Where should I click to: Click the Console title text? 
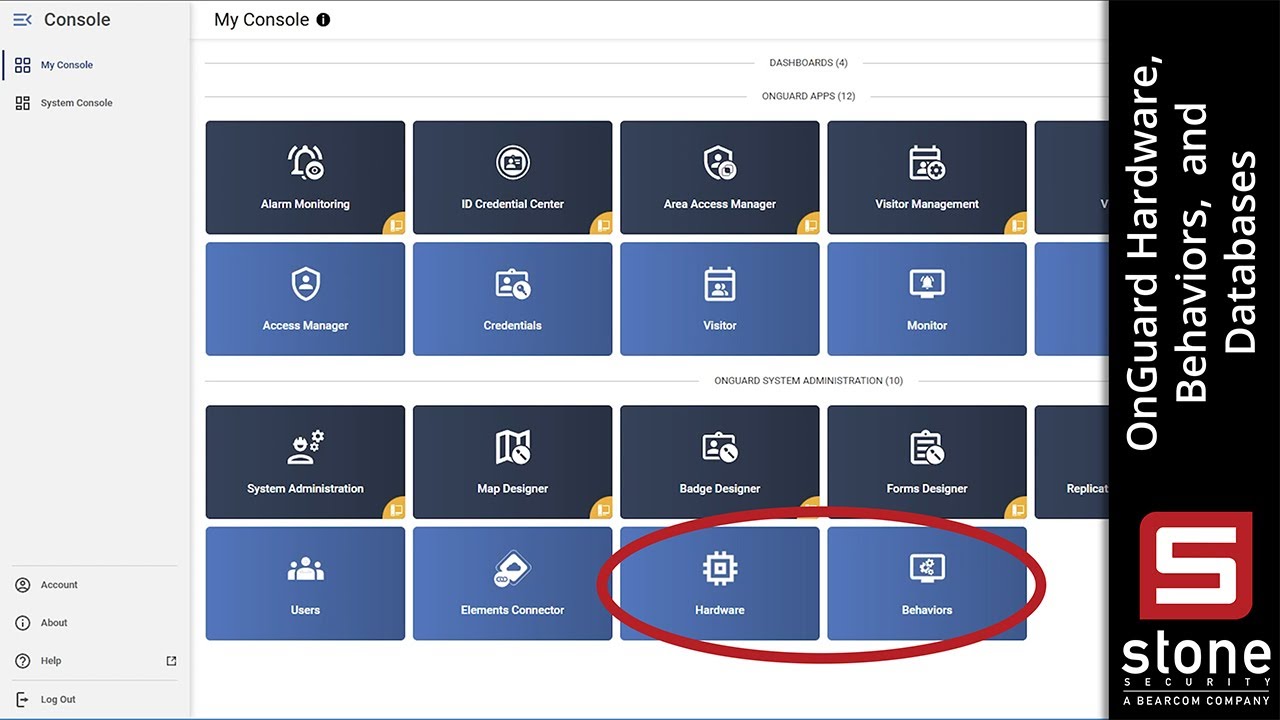click(77, 20)
